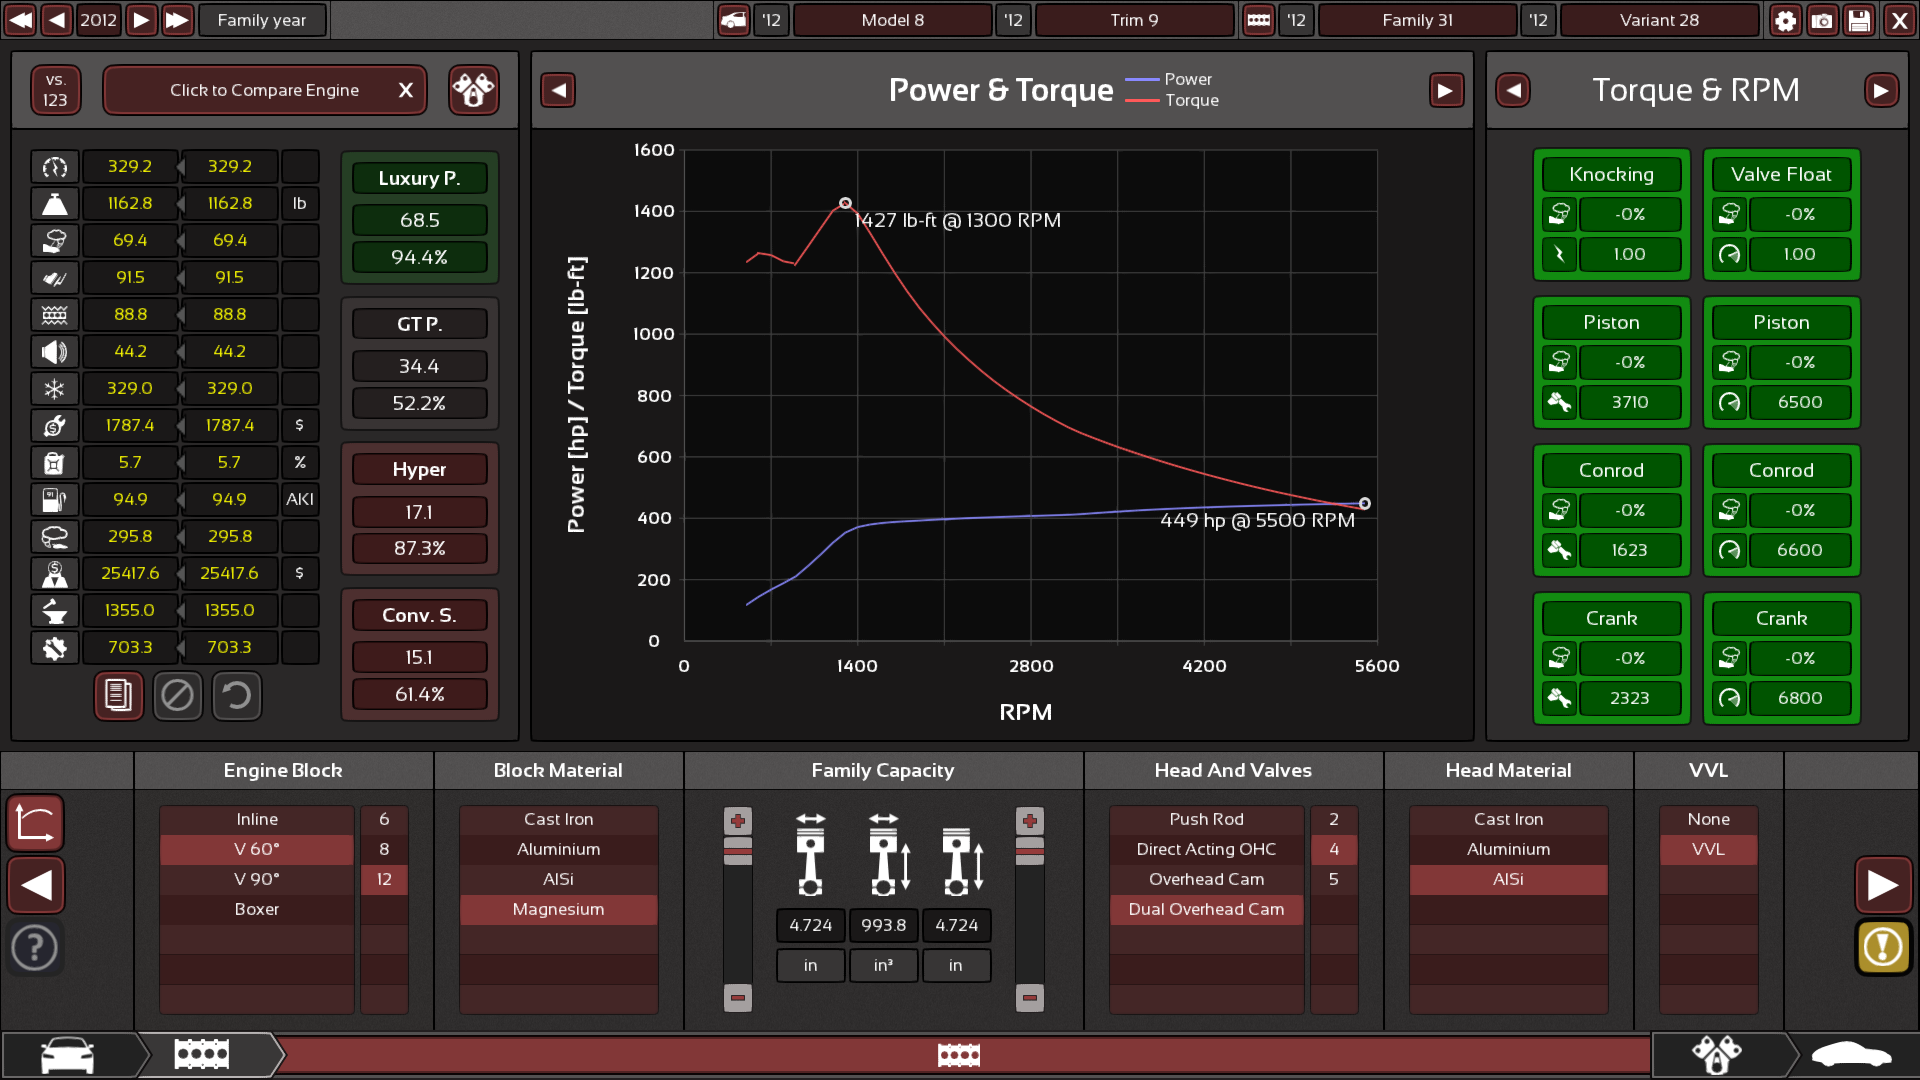Click the revert circular arrow icon
Screen dimensions: 1920x1080
pyautogui.click(x=236, y=695)
